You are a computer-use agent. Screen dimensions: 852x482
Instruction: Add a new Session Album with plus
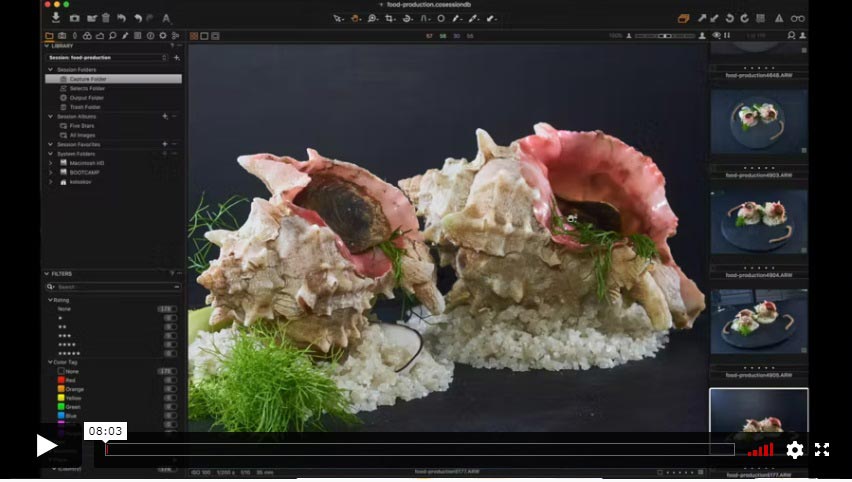click(165, 116)
